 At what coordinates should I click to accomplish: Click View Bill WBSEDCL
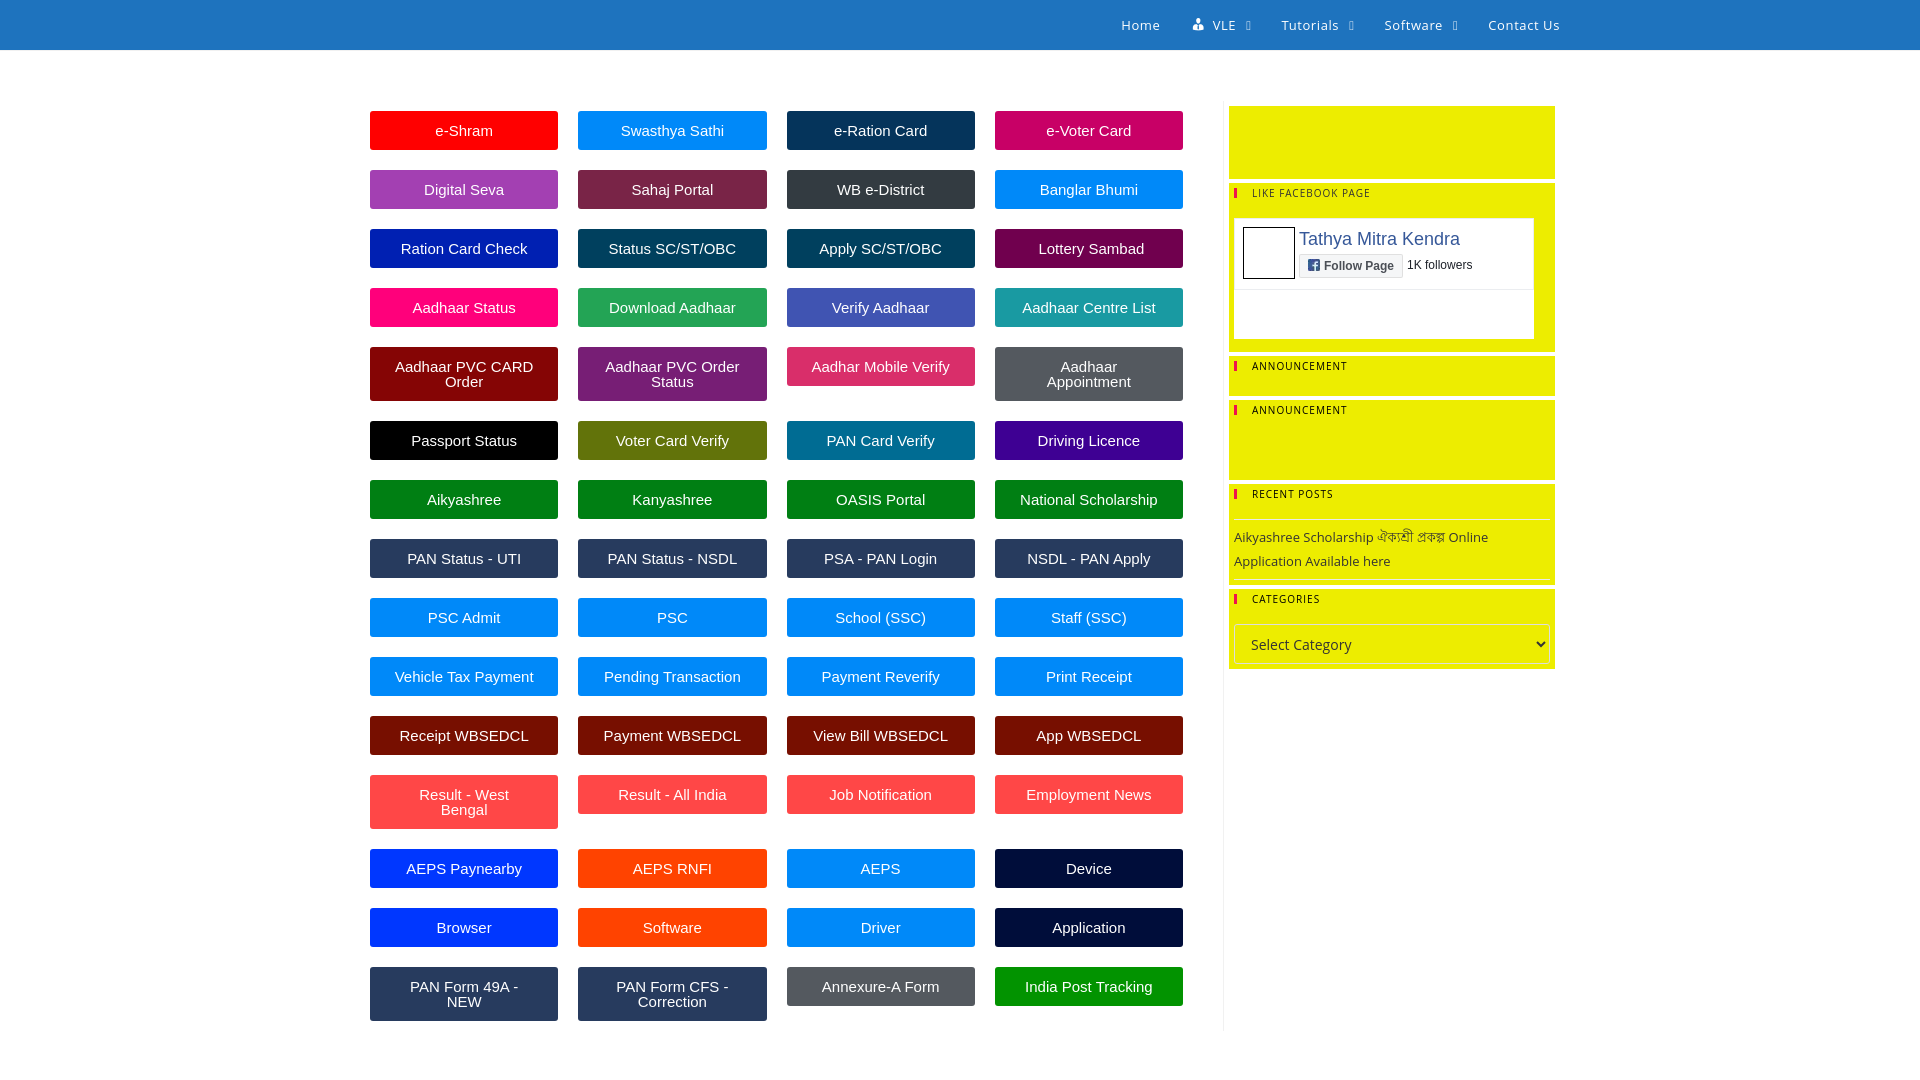coord(880,736)
